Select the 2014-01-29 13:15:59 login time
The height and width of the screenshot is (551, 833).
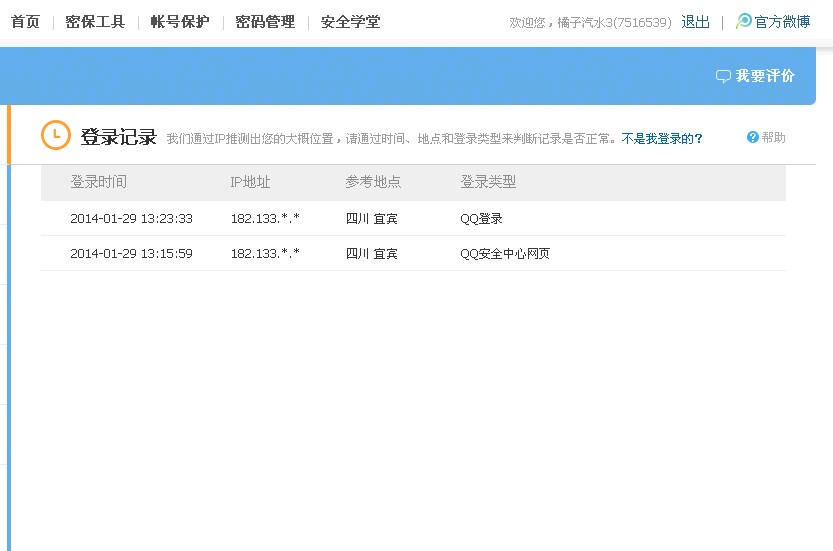click(x=131, y=253)
